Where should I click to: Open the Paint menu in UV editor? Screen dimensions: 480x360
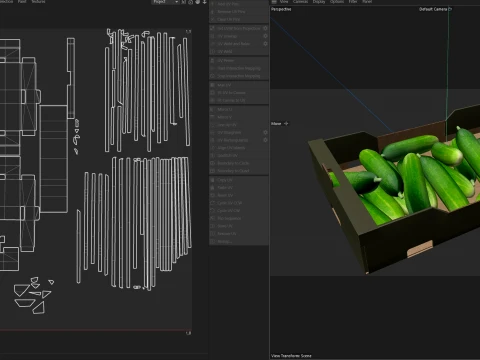pyautogui.click(x=22, y=2)
